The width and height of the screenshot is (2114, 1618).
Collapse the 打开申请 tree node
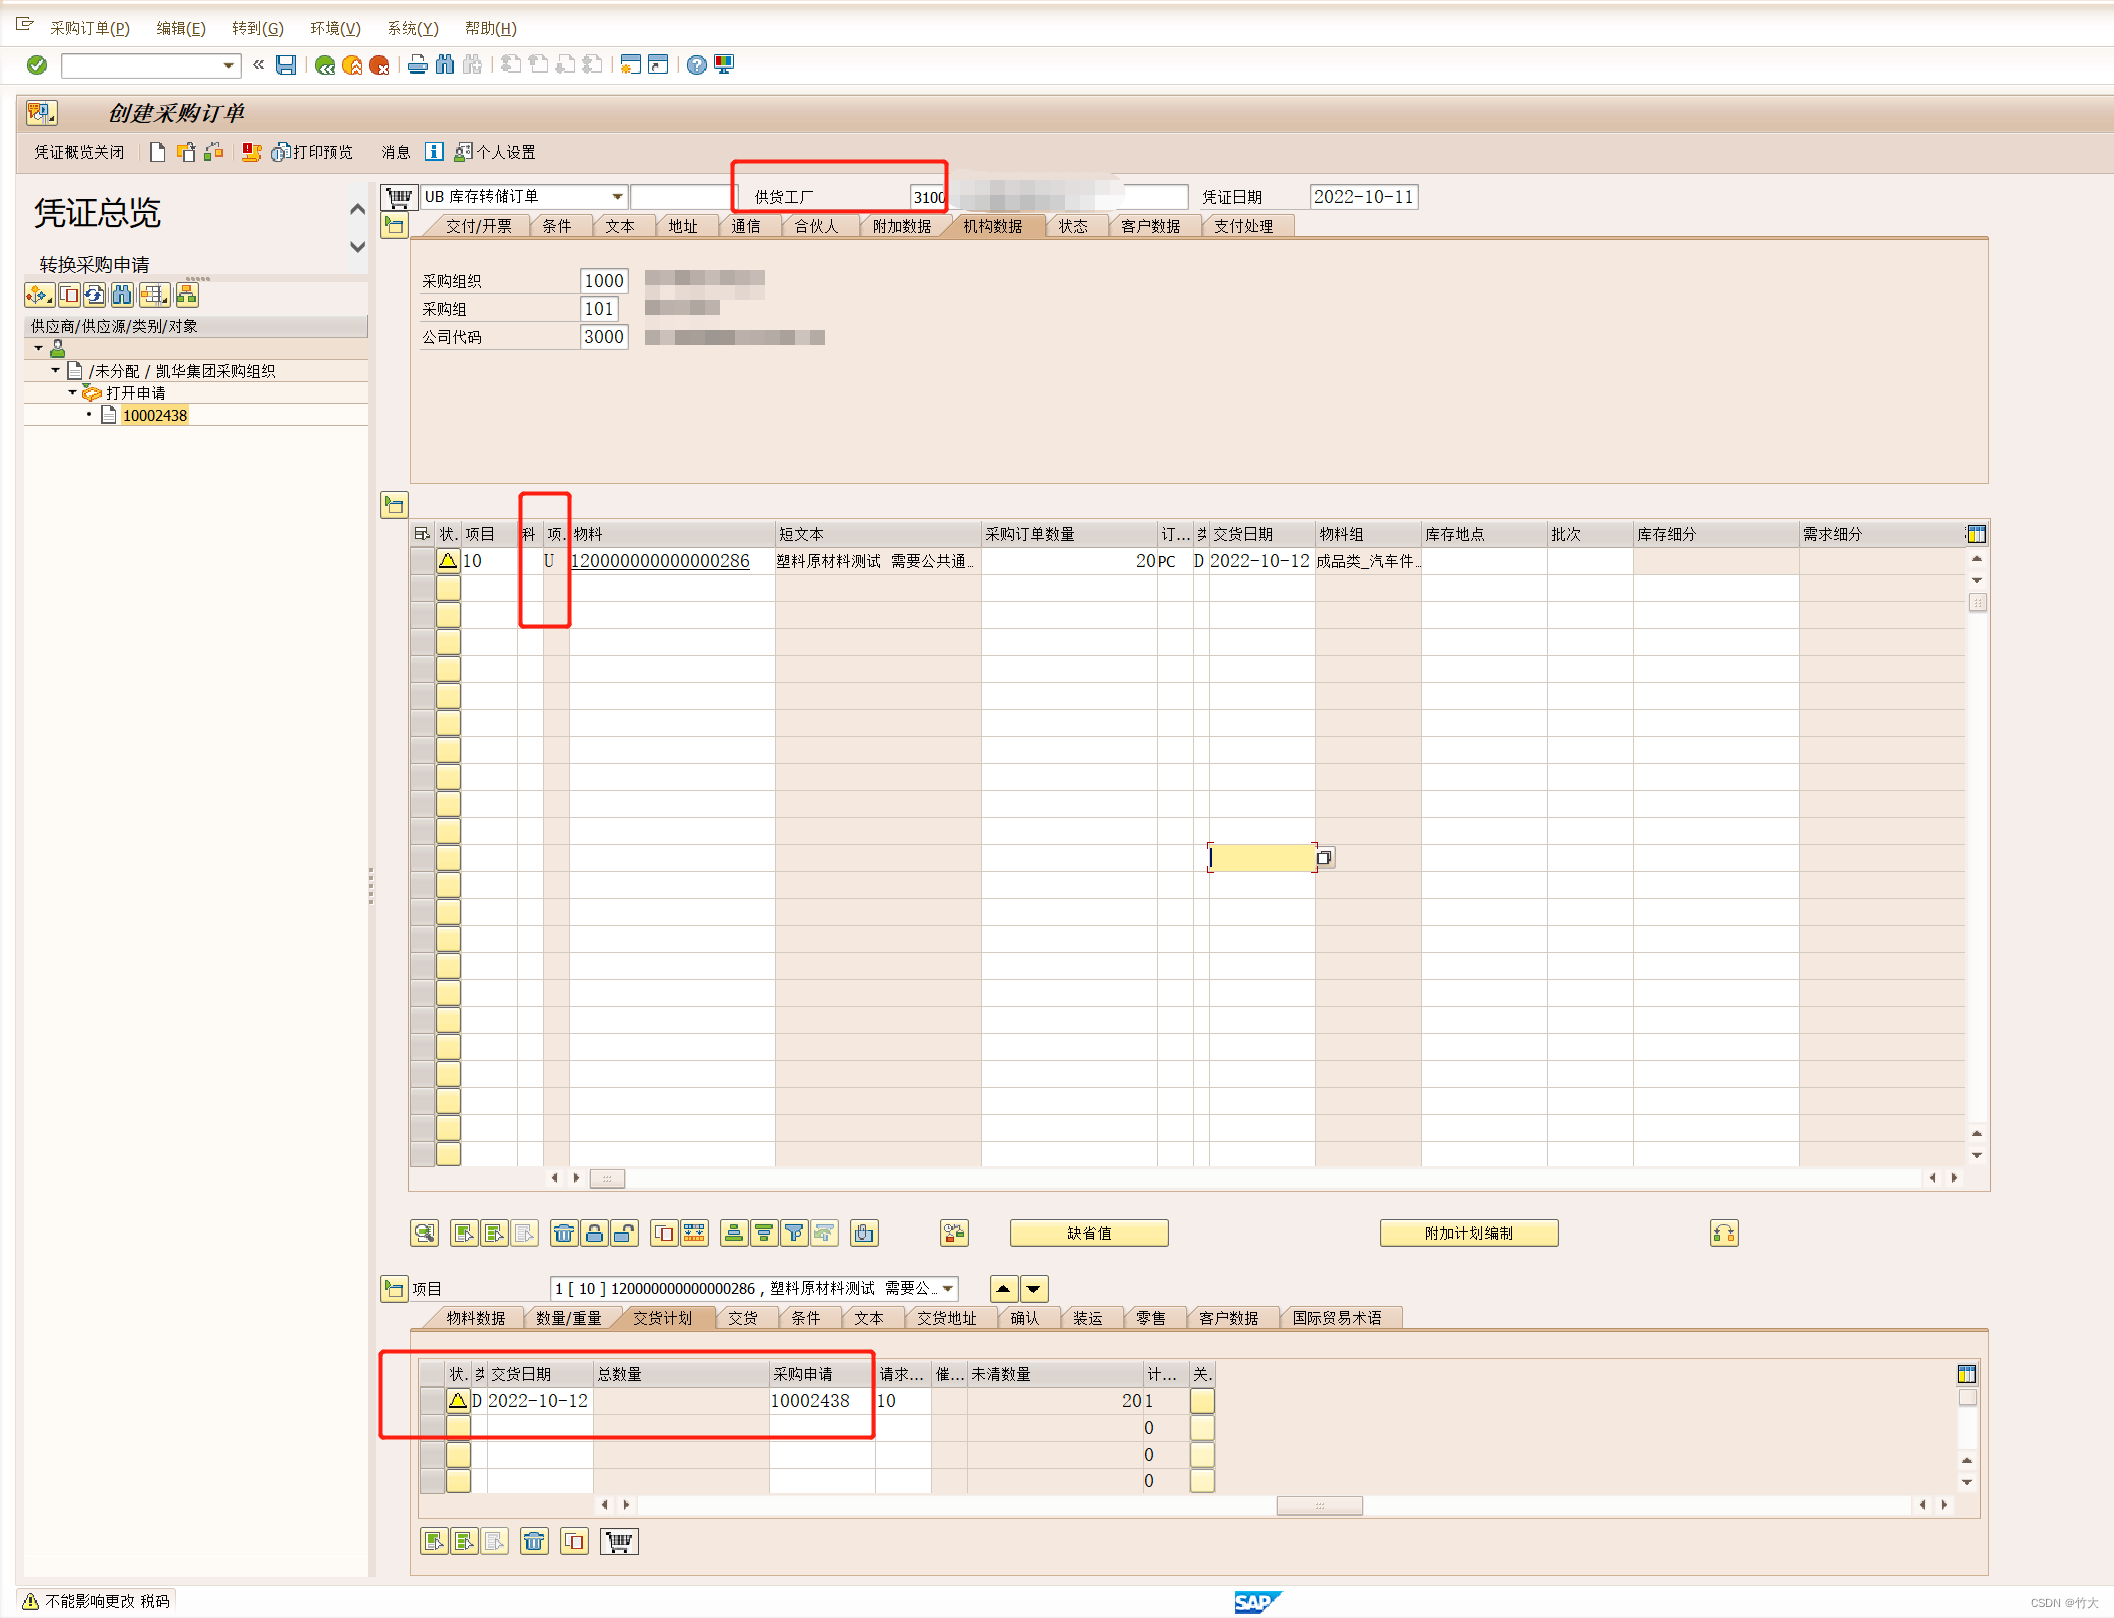[72, 393]
